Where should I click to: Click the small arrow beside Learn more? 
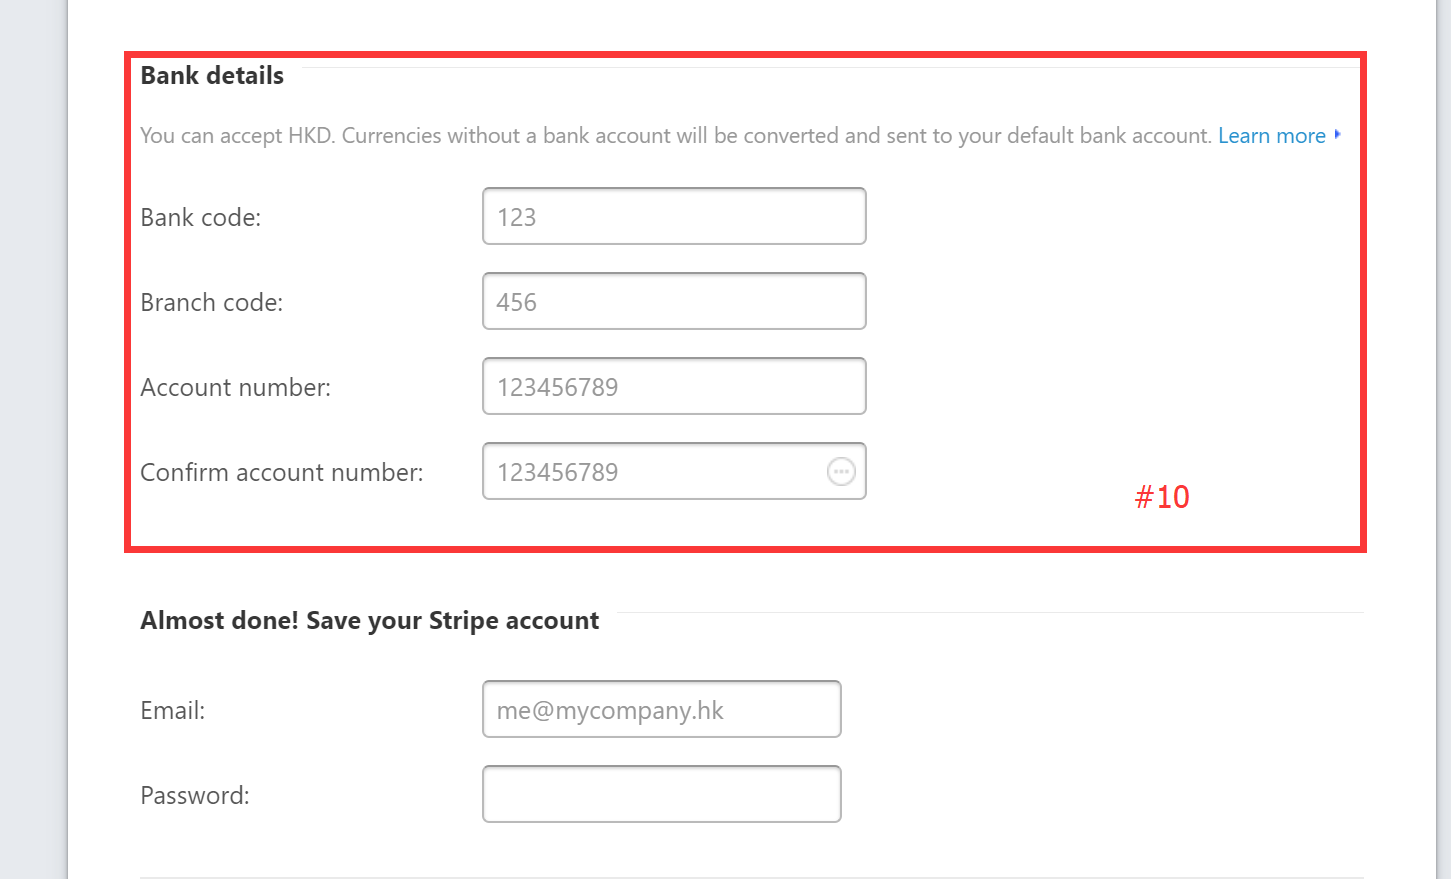pyautogui.click(x=1337, y=134)
